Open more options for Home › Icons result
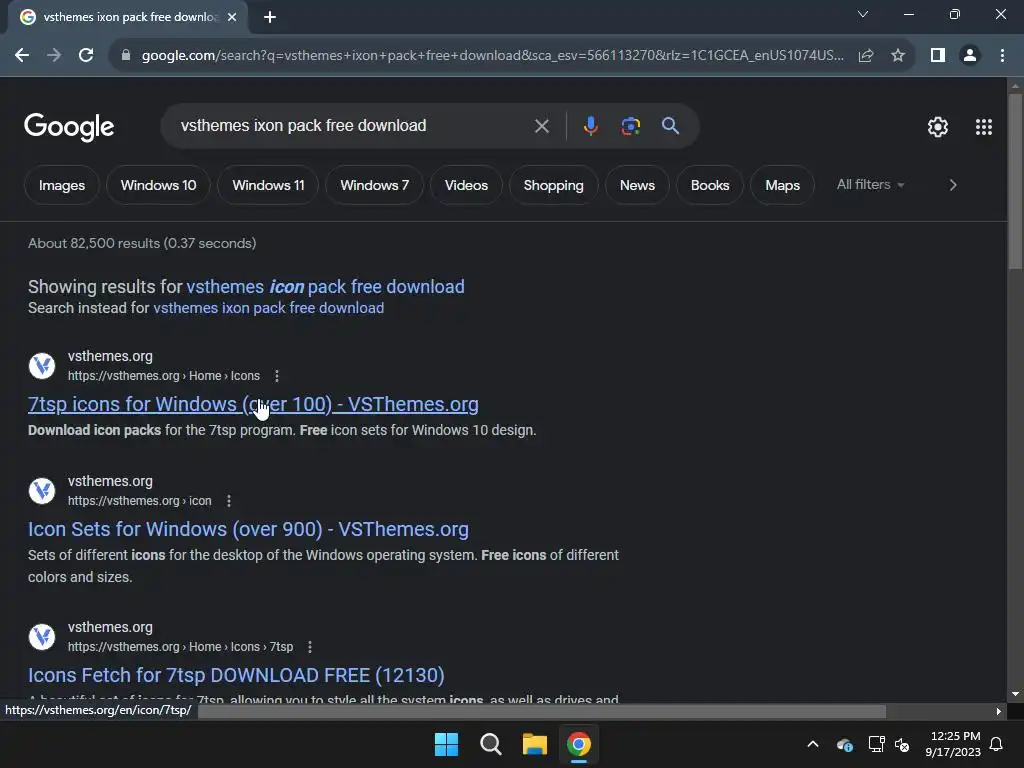Screen dimensions: 1024x768 tap(277, 376)
